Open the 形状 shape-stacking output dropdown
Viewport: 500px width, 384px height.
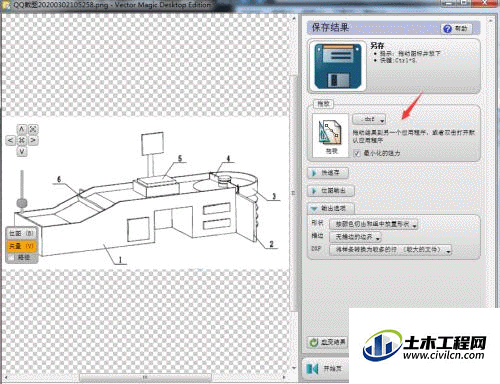373,224
